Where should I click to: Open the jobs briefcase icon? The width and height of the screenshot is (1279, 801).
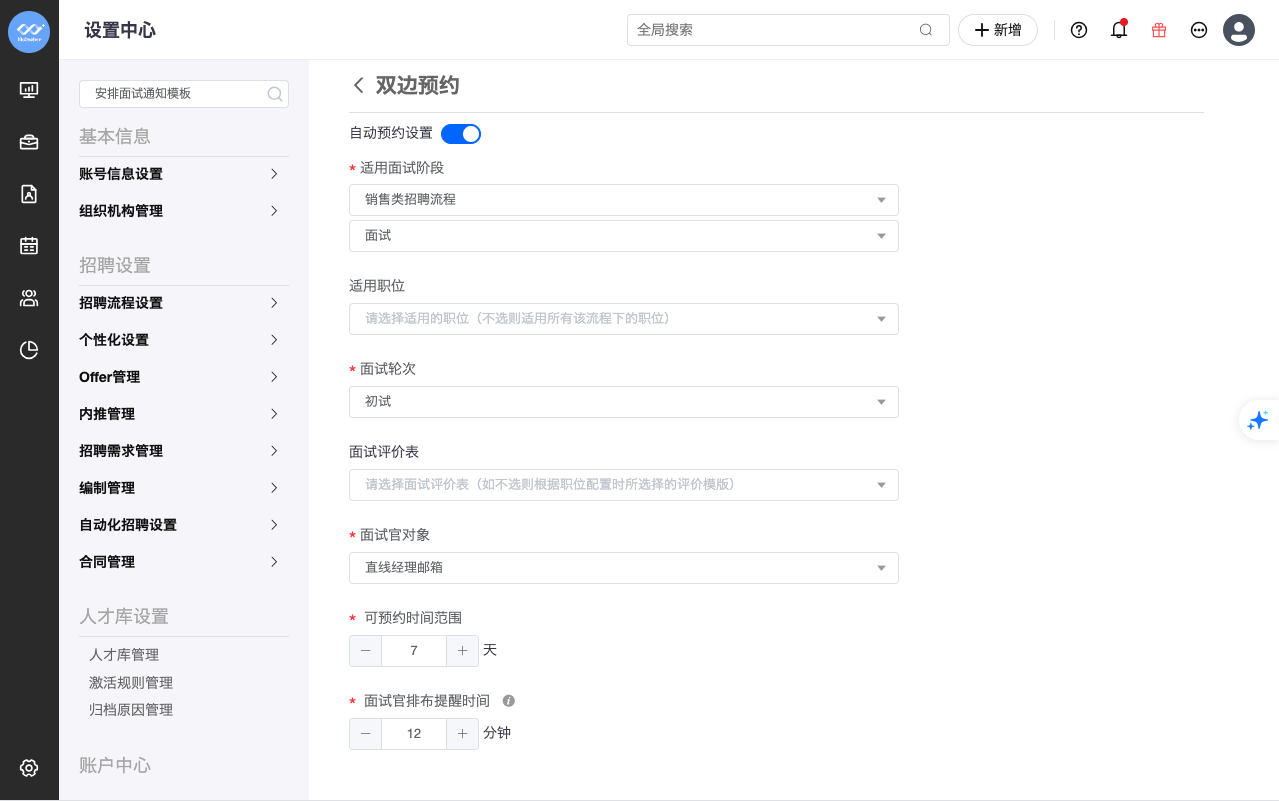(29, 142)
